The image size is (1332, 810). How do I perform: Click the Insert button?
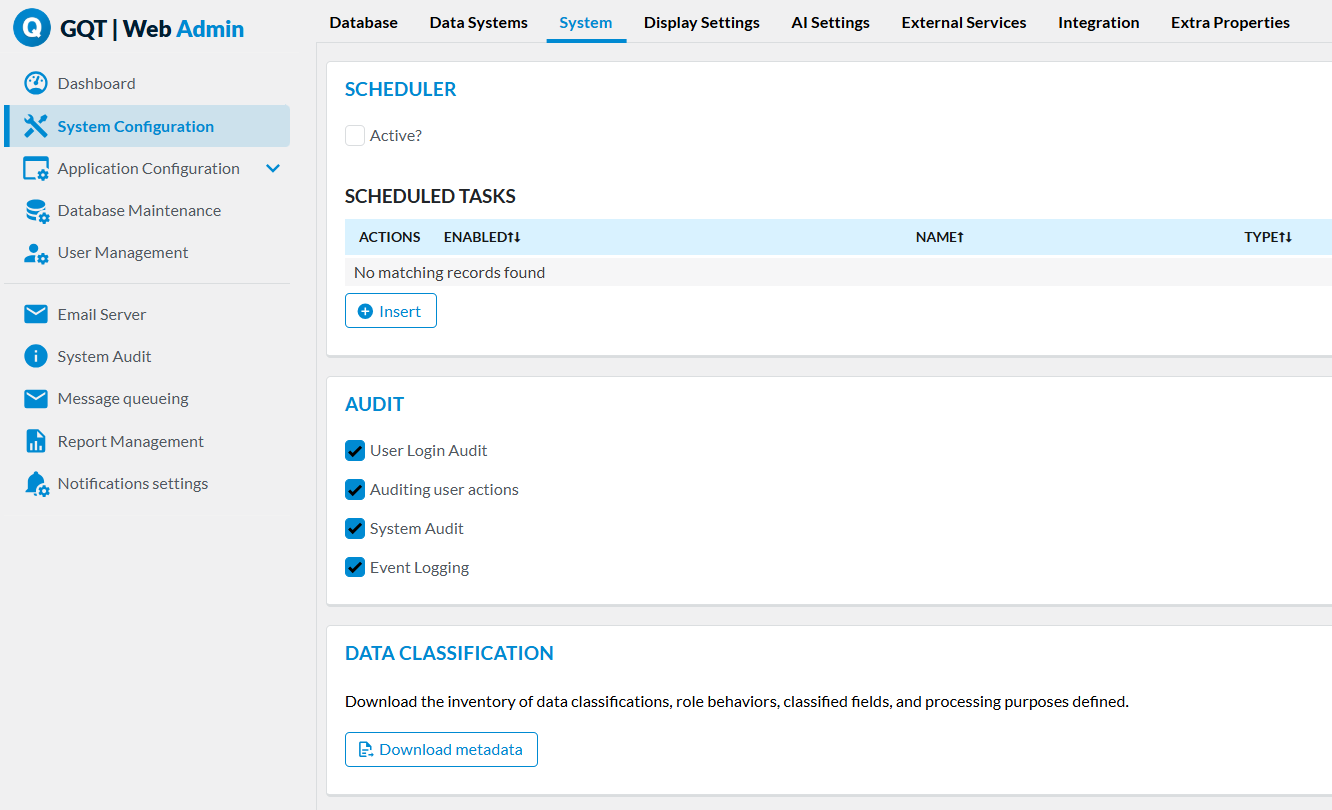[391, 311]
